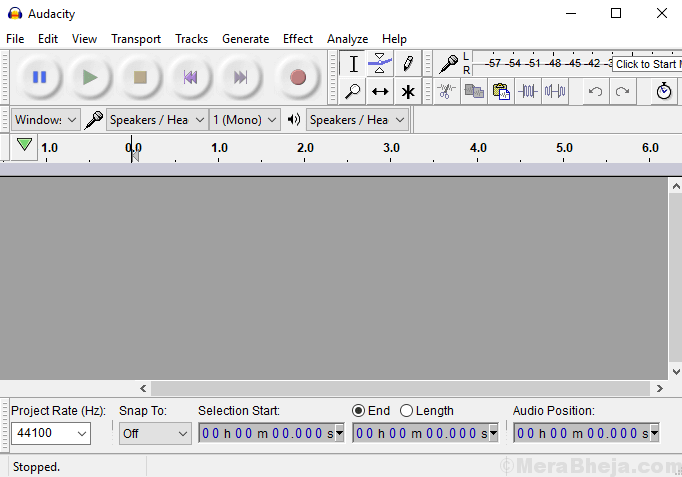Click the green triangle timeline pin button
Viewport: 682px width, 477px height.
tap(24, 145)
